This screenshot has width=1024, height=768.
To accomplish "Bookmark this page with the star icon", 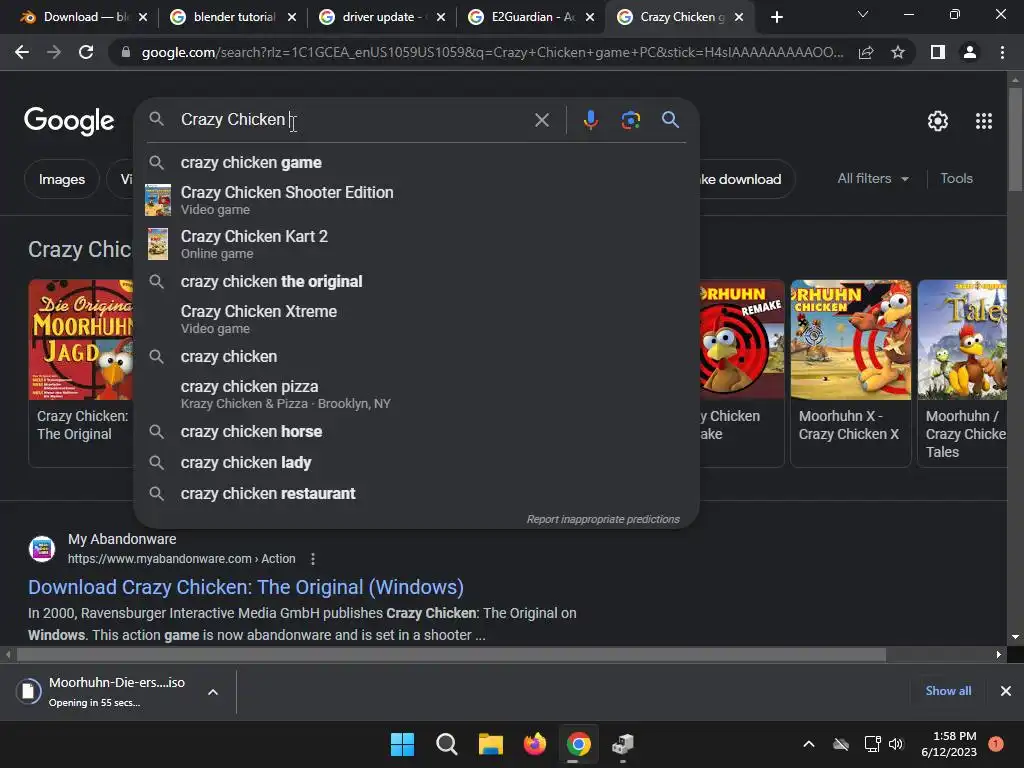I will tap(898, 52).
